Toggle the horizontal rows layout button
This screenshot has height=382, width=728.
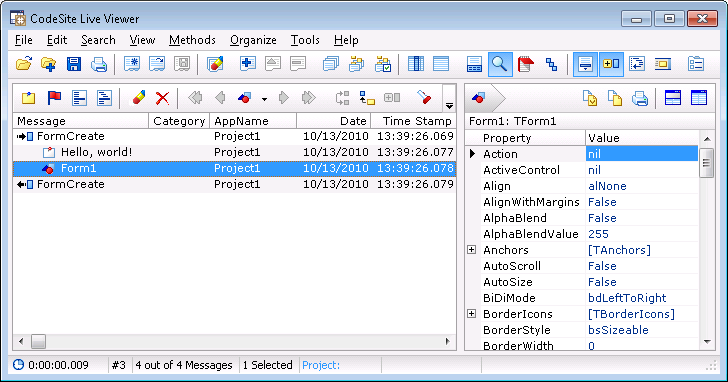point(441,64)
